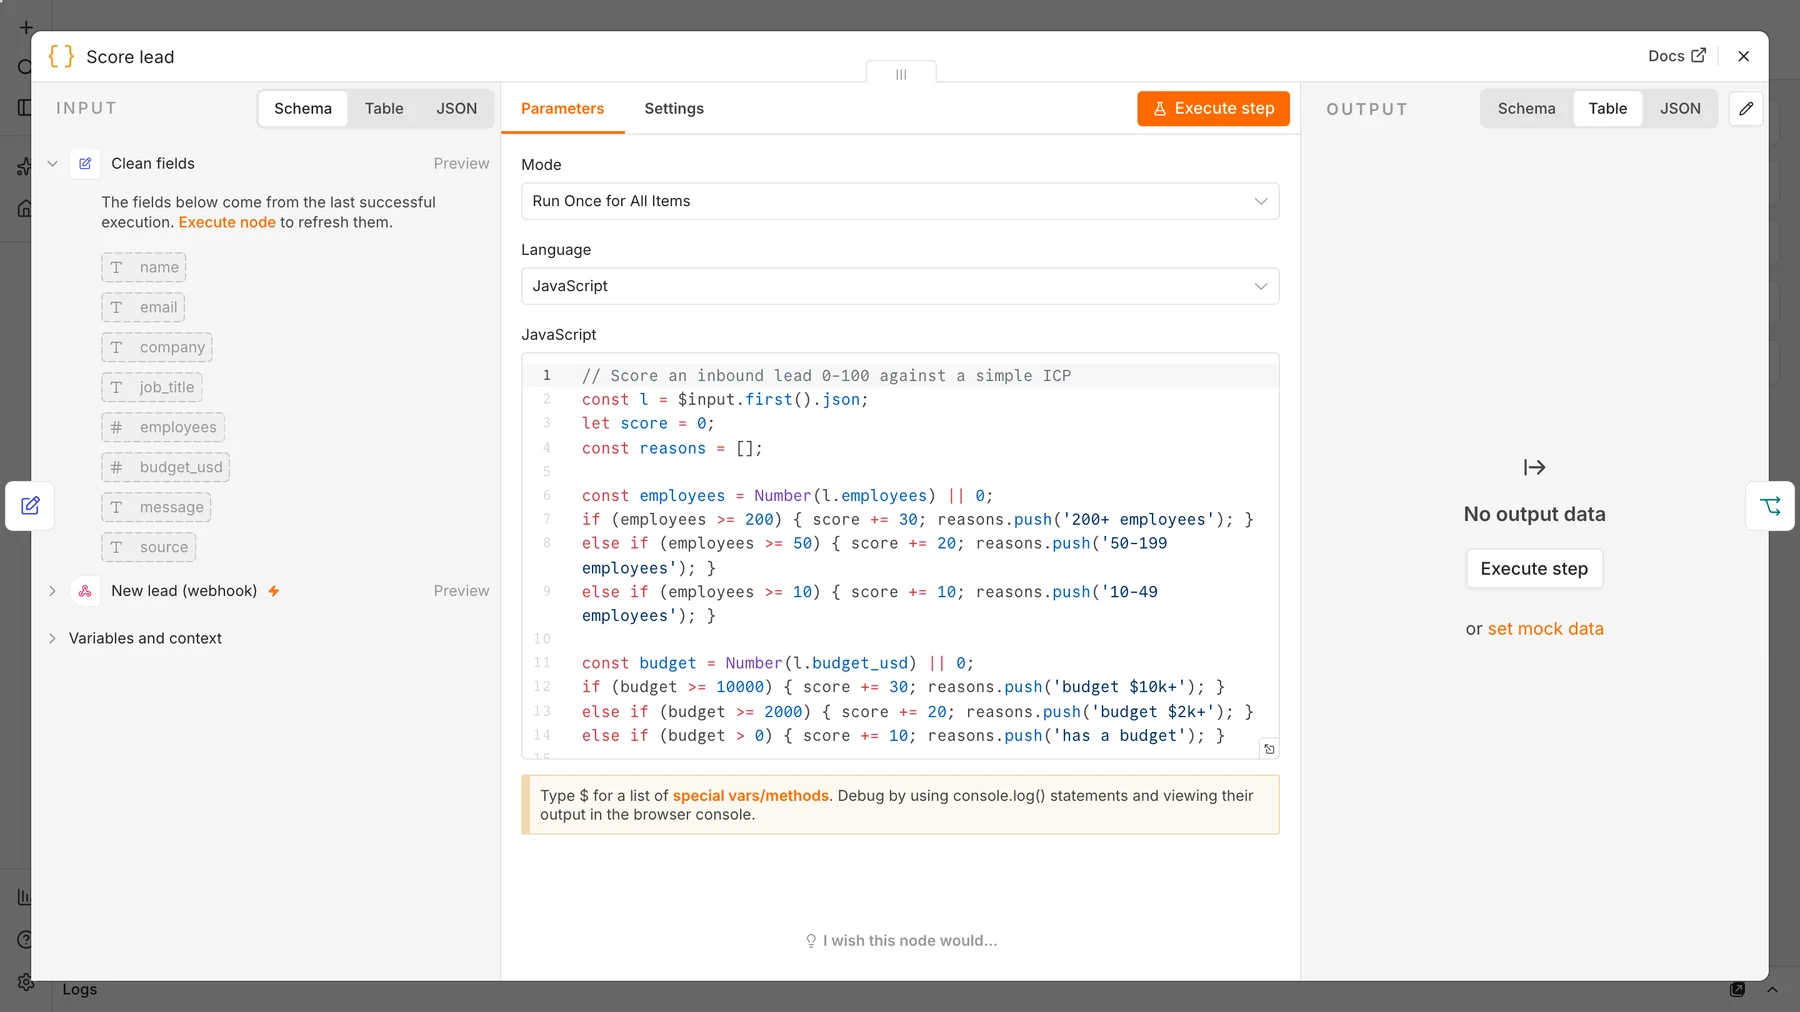Expand the New lead (webhook) section

[52, 591]
